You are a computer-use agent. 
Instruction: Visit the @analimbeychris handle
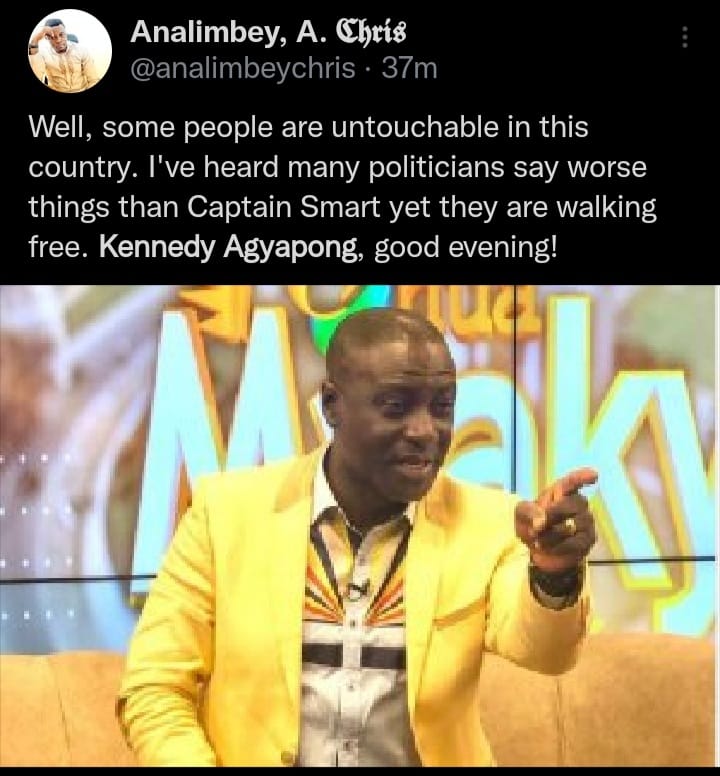click(x=242, y=68)
